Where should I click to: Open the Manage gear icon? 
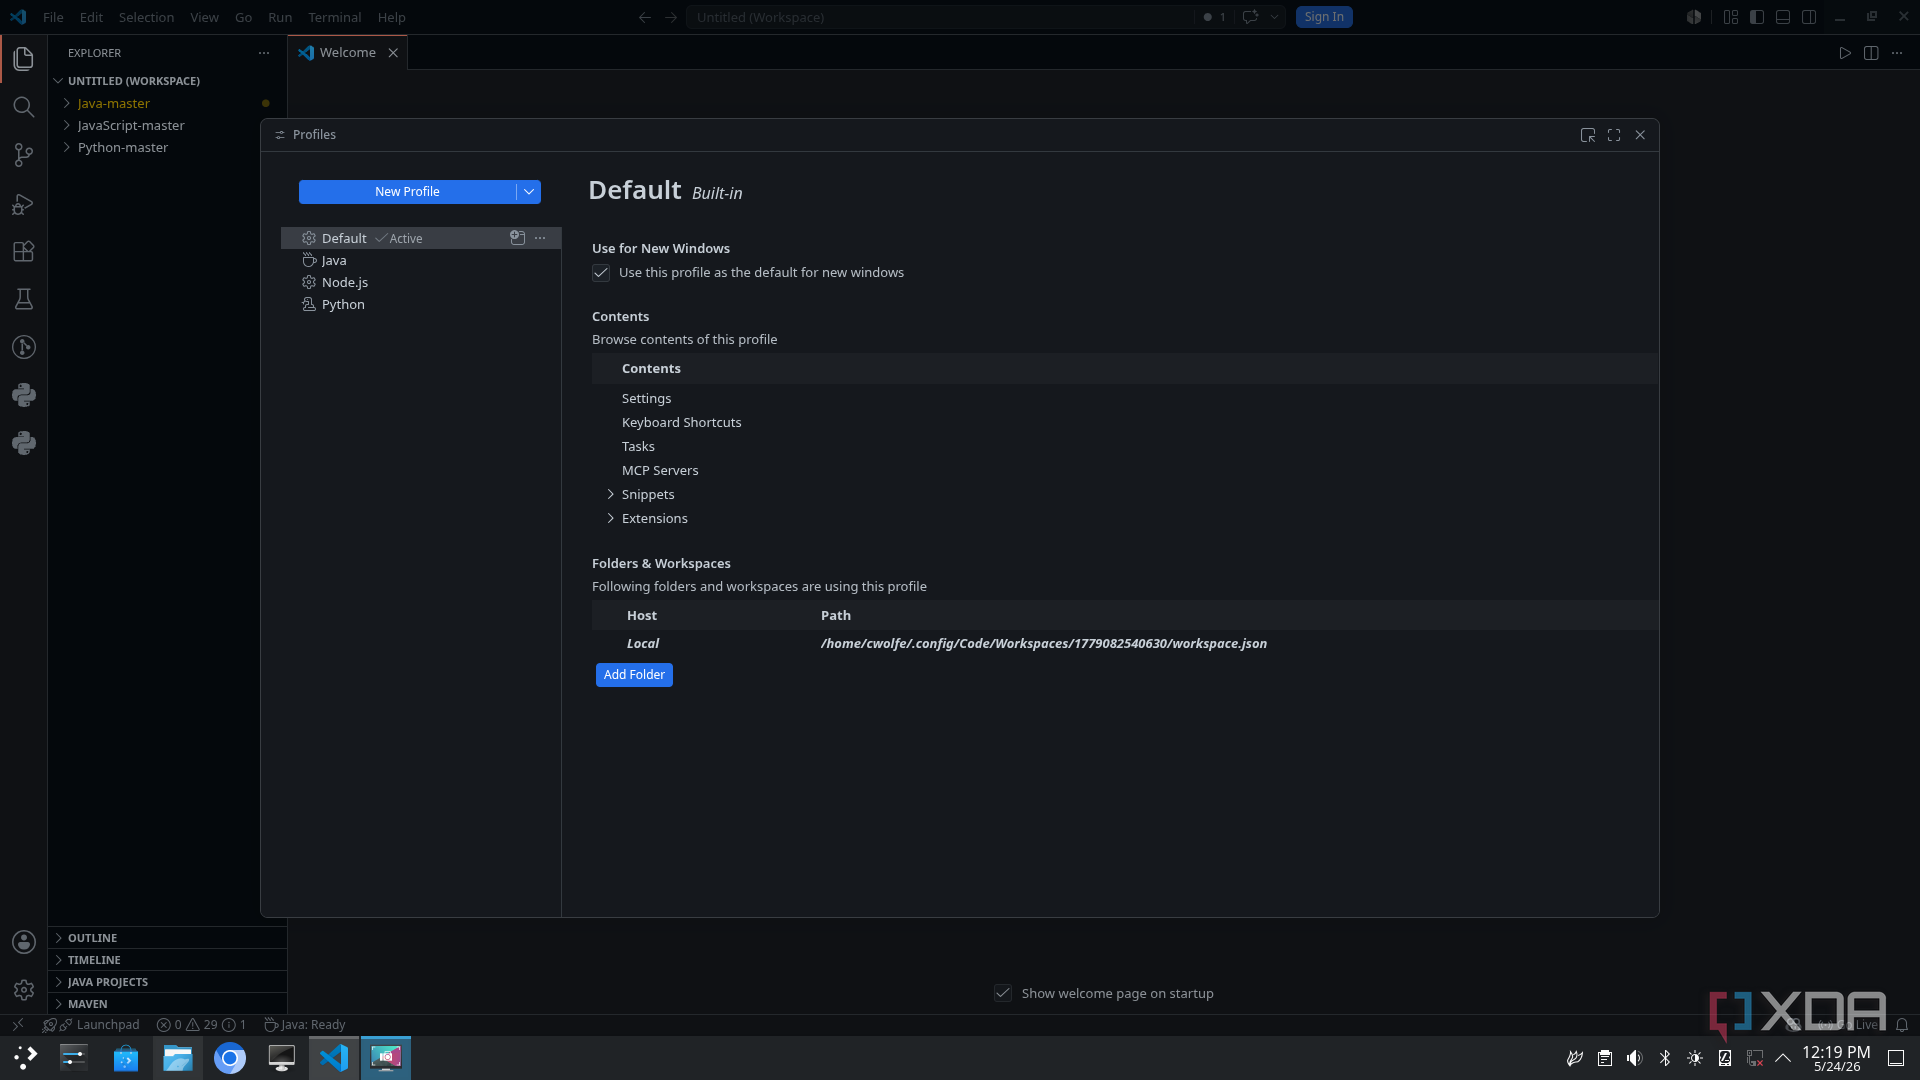[x=24, y=990]
